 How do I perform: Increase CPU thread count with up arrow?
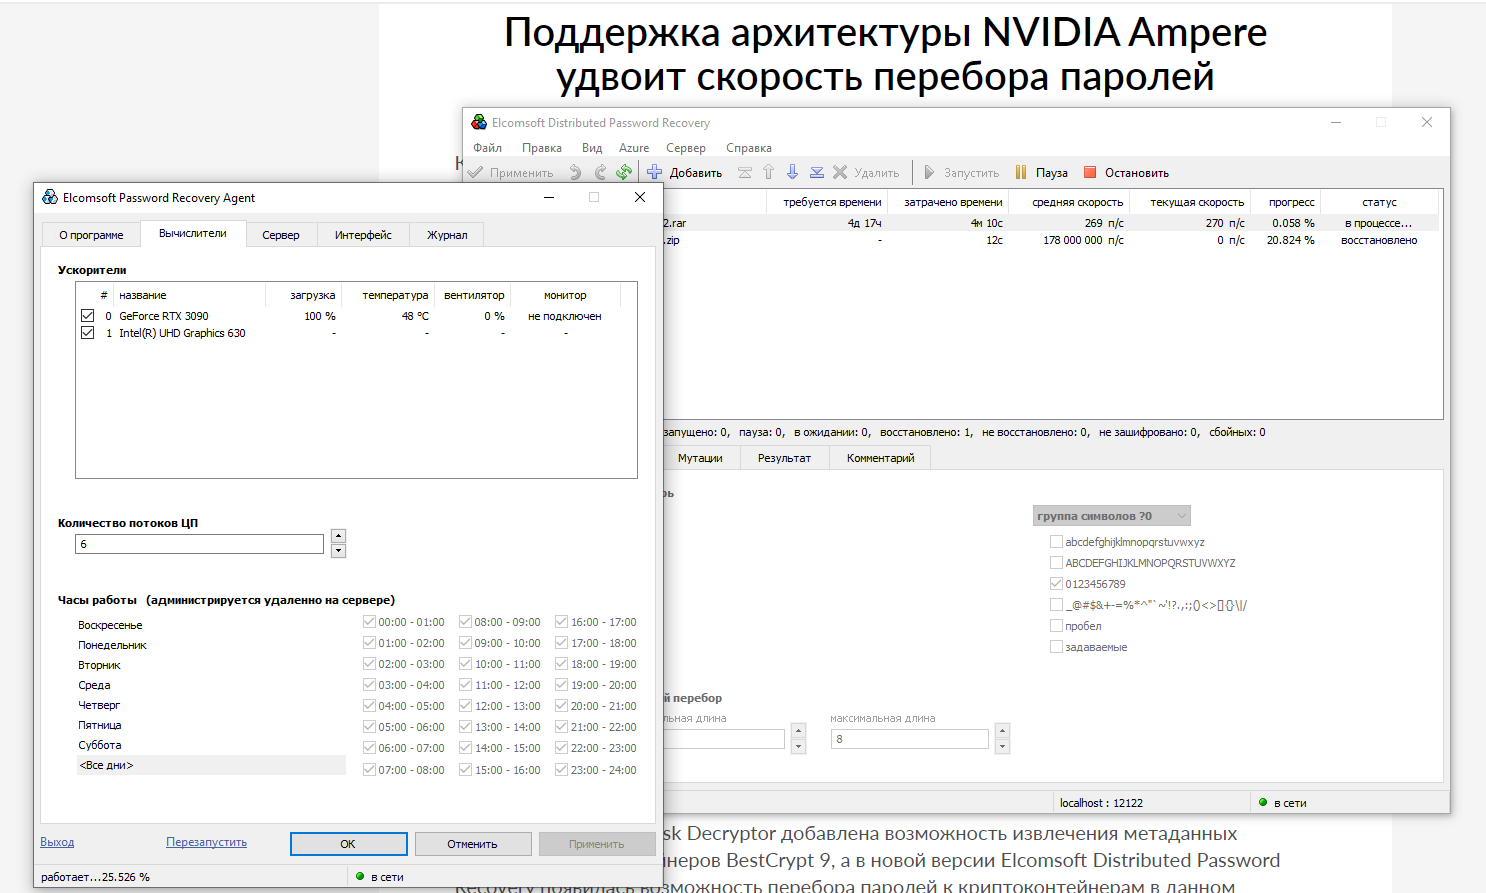339,537
